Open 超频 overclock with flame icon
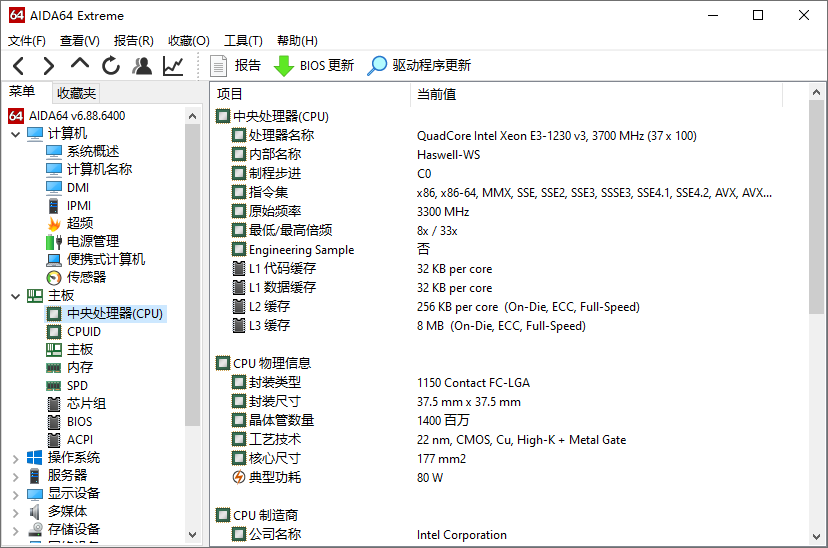Screen dimensions: 828x548 [x=70, y=223]
